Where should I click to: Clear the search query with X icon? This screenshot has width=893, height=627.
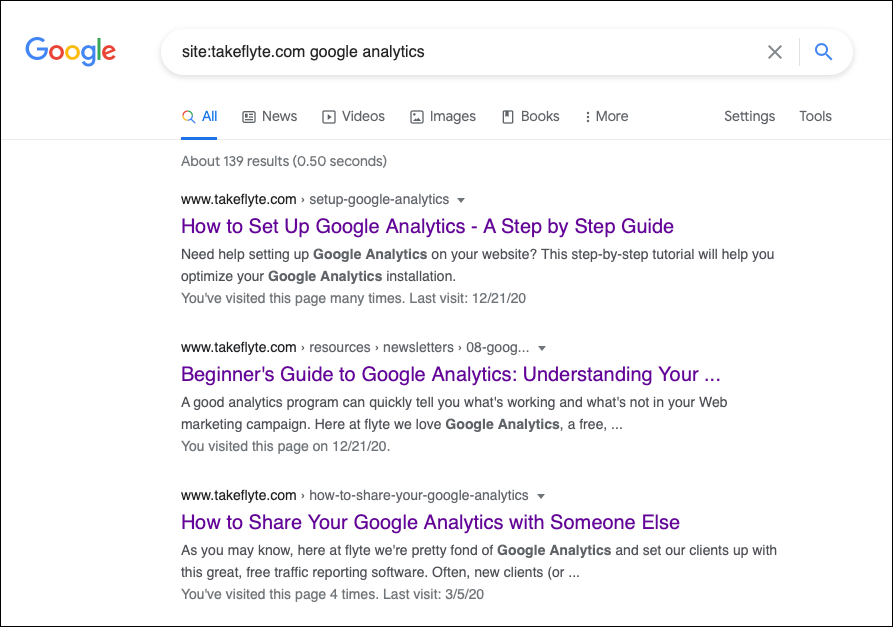coord(775,52)
